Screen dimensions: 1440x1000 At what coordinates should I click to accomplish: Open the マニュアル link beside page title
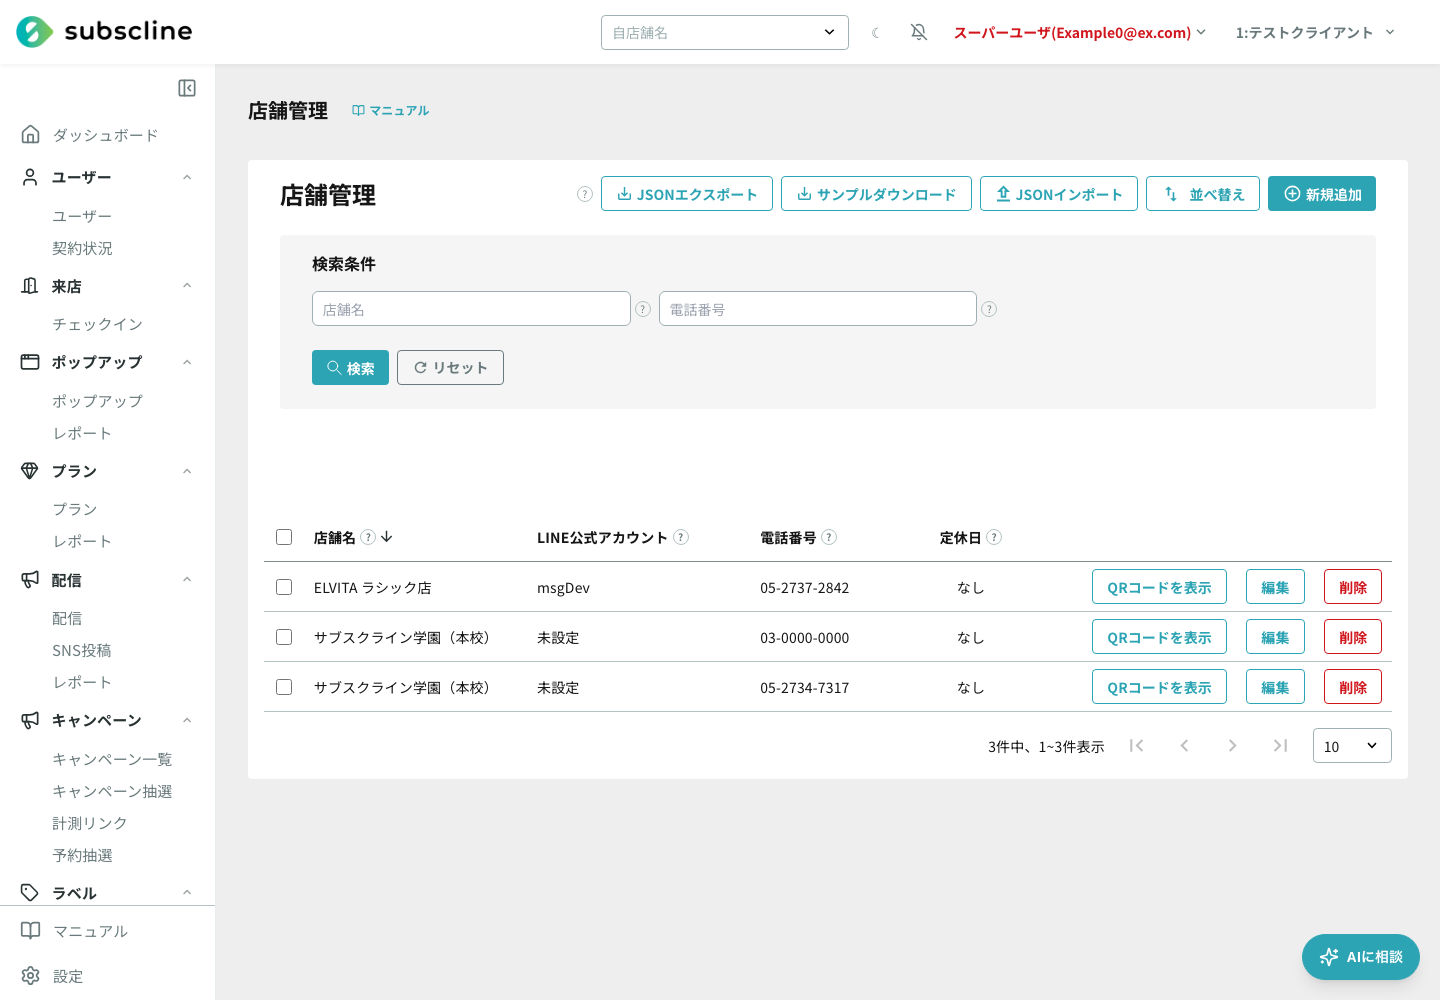(391, 110)
